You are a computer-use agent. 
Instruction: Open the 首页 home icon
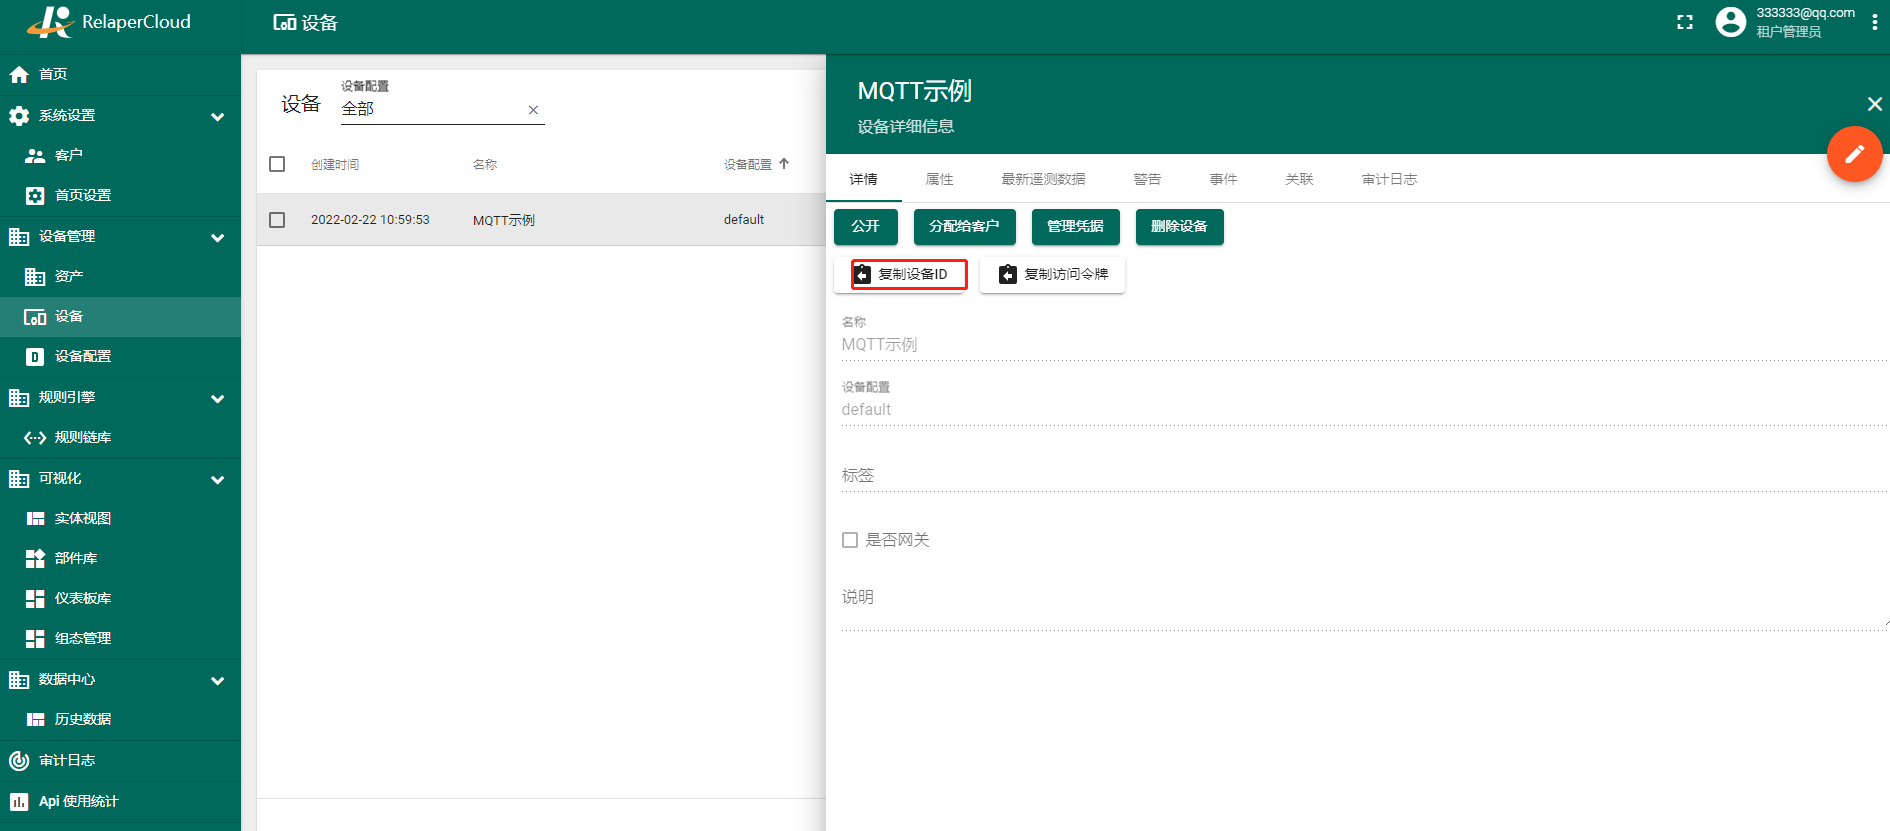pyautogui.click(x=19, y=74)
